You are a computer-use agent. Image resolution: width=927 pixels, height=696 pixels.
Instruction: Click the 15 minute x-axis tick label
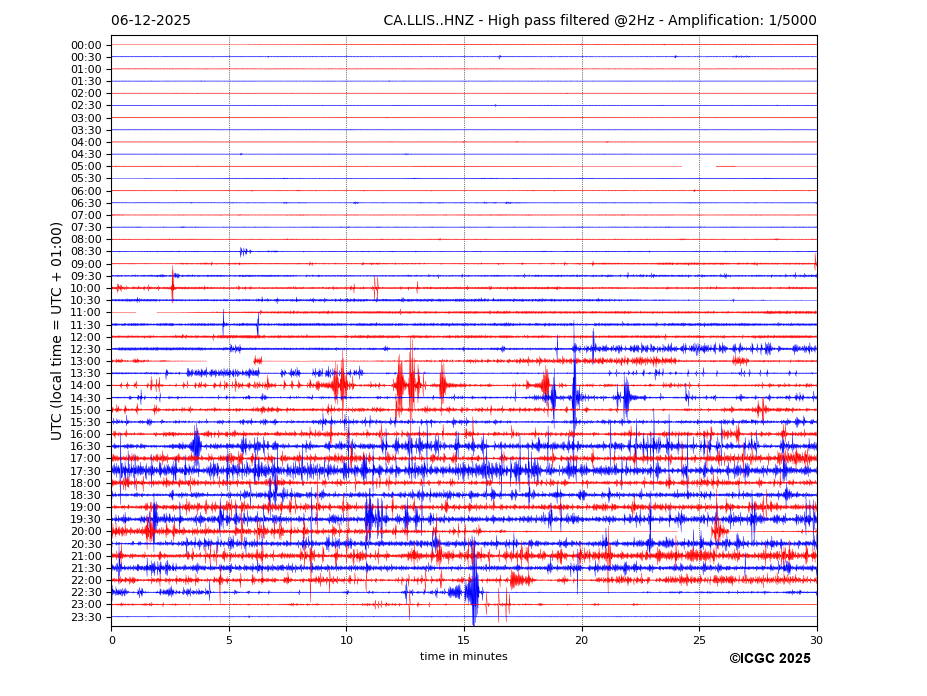[x=464, y=639]
